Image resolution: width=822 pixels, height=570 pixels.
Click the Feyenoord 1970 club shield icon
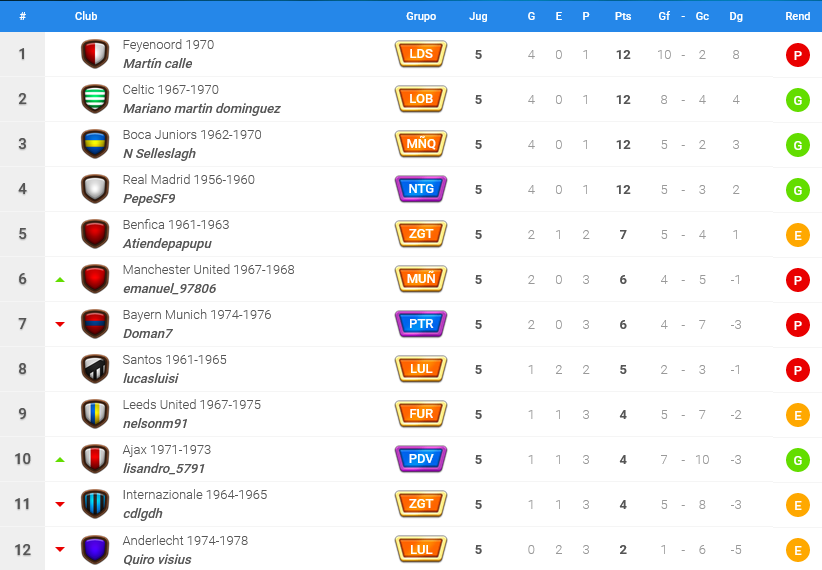pyautogui.click(x=95, y=54)
